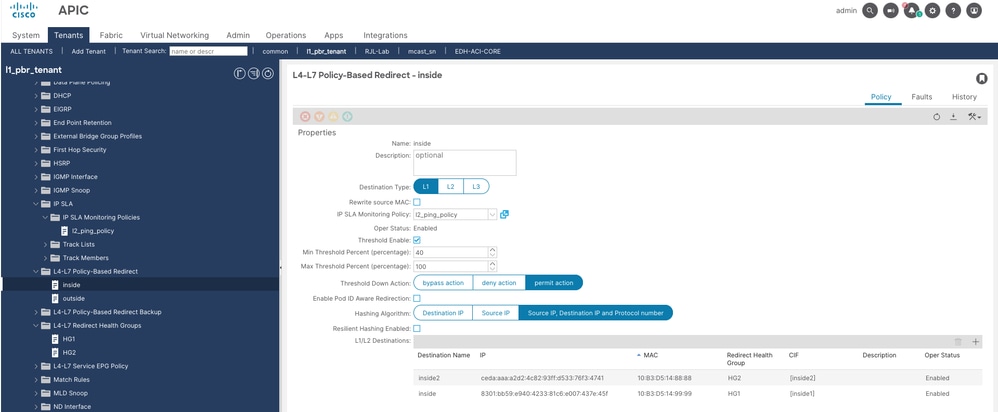Viewport: 998px width, 412px height.
Task: Click the major faults orange icon
Action: [x=319, y=117]
